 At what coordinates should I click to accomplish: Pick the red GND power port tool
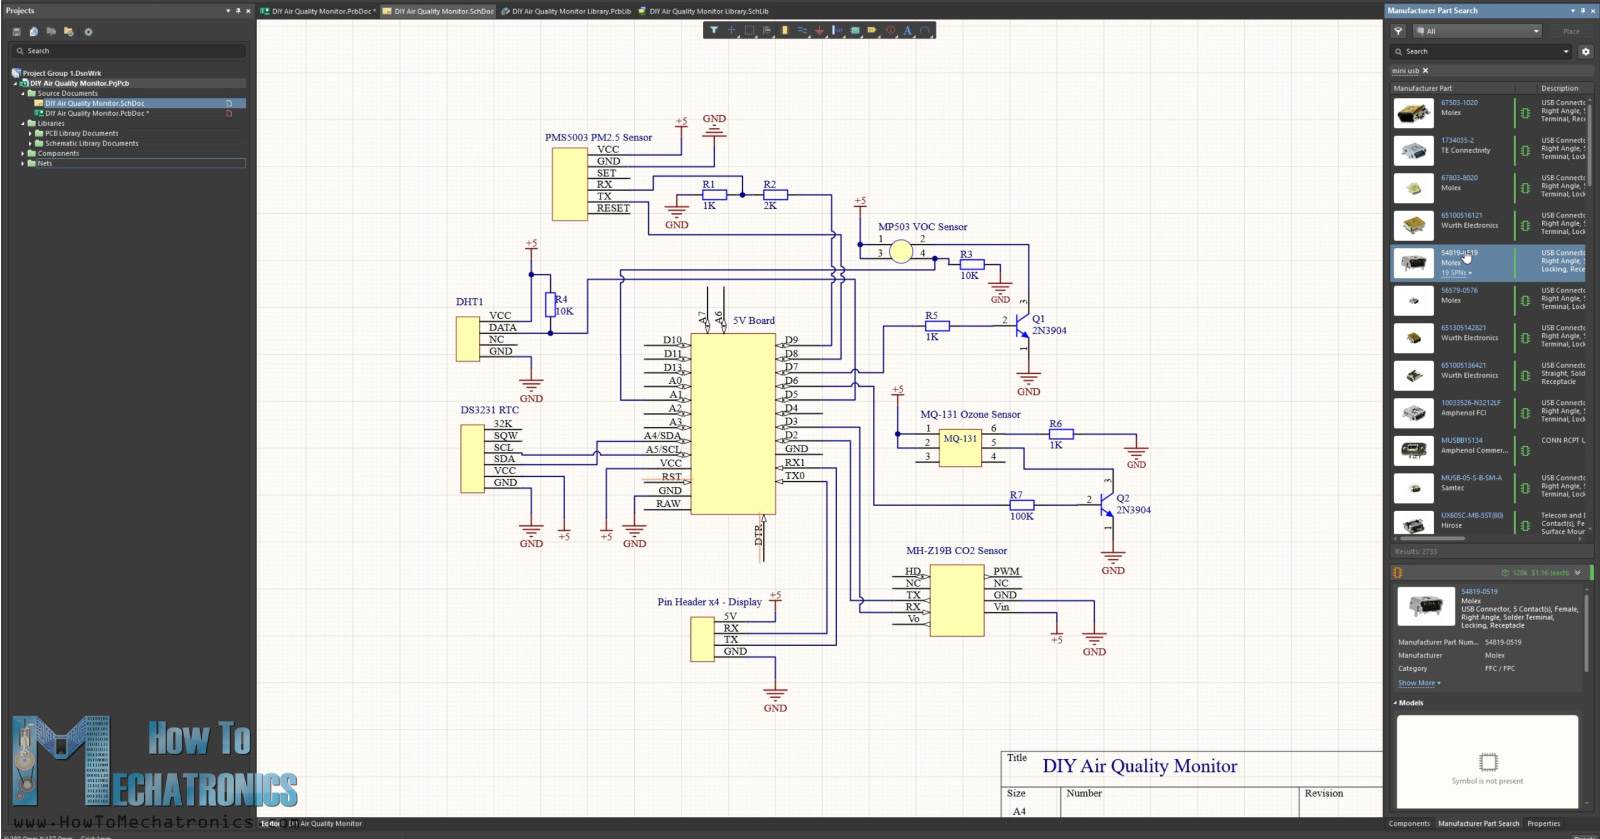click(x=820, y=31)
